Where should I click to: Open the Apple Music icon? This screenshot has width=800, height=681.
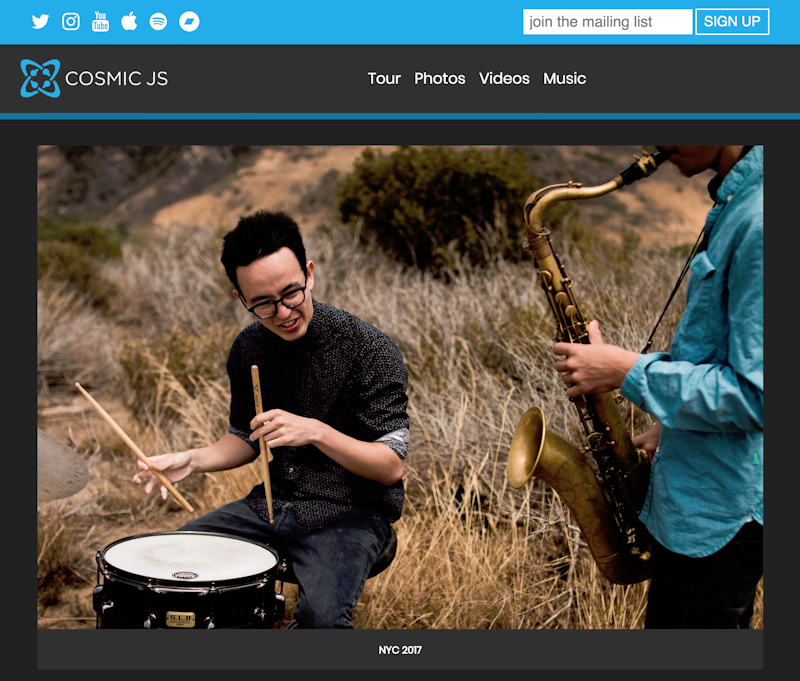click(129, 21)
